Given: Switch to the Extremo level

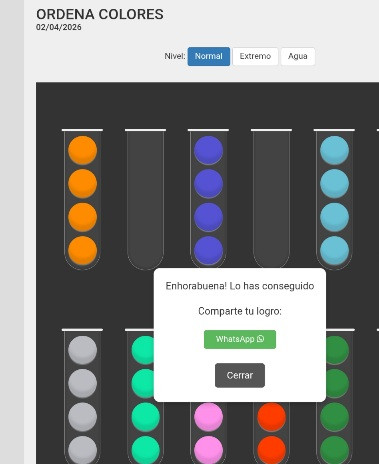Looking at the screenshot, I should (255, 56).
